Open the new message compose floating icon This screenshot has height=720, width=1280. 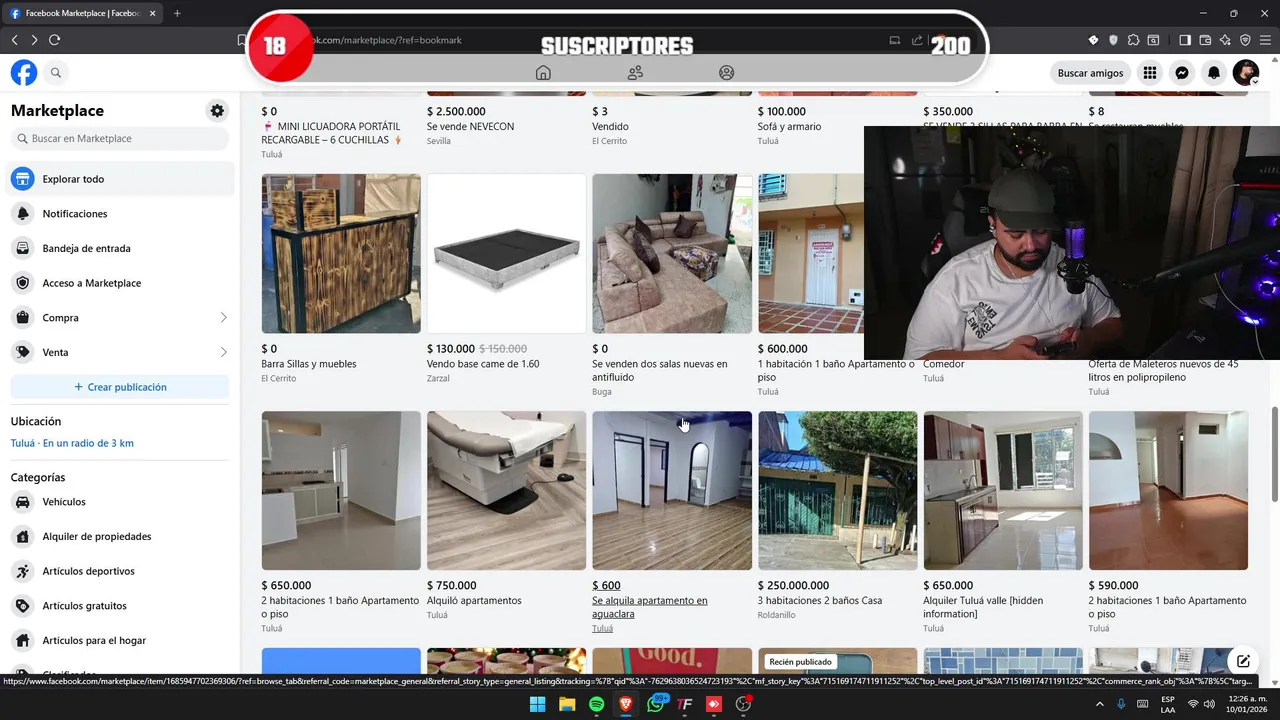click(1243, 661)
